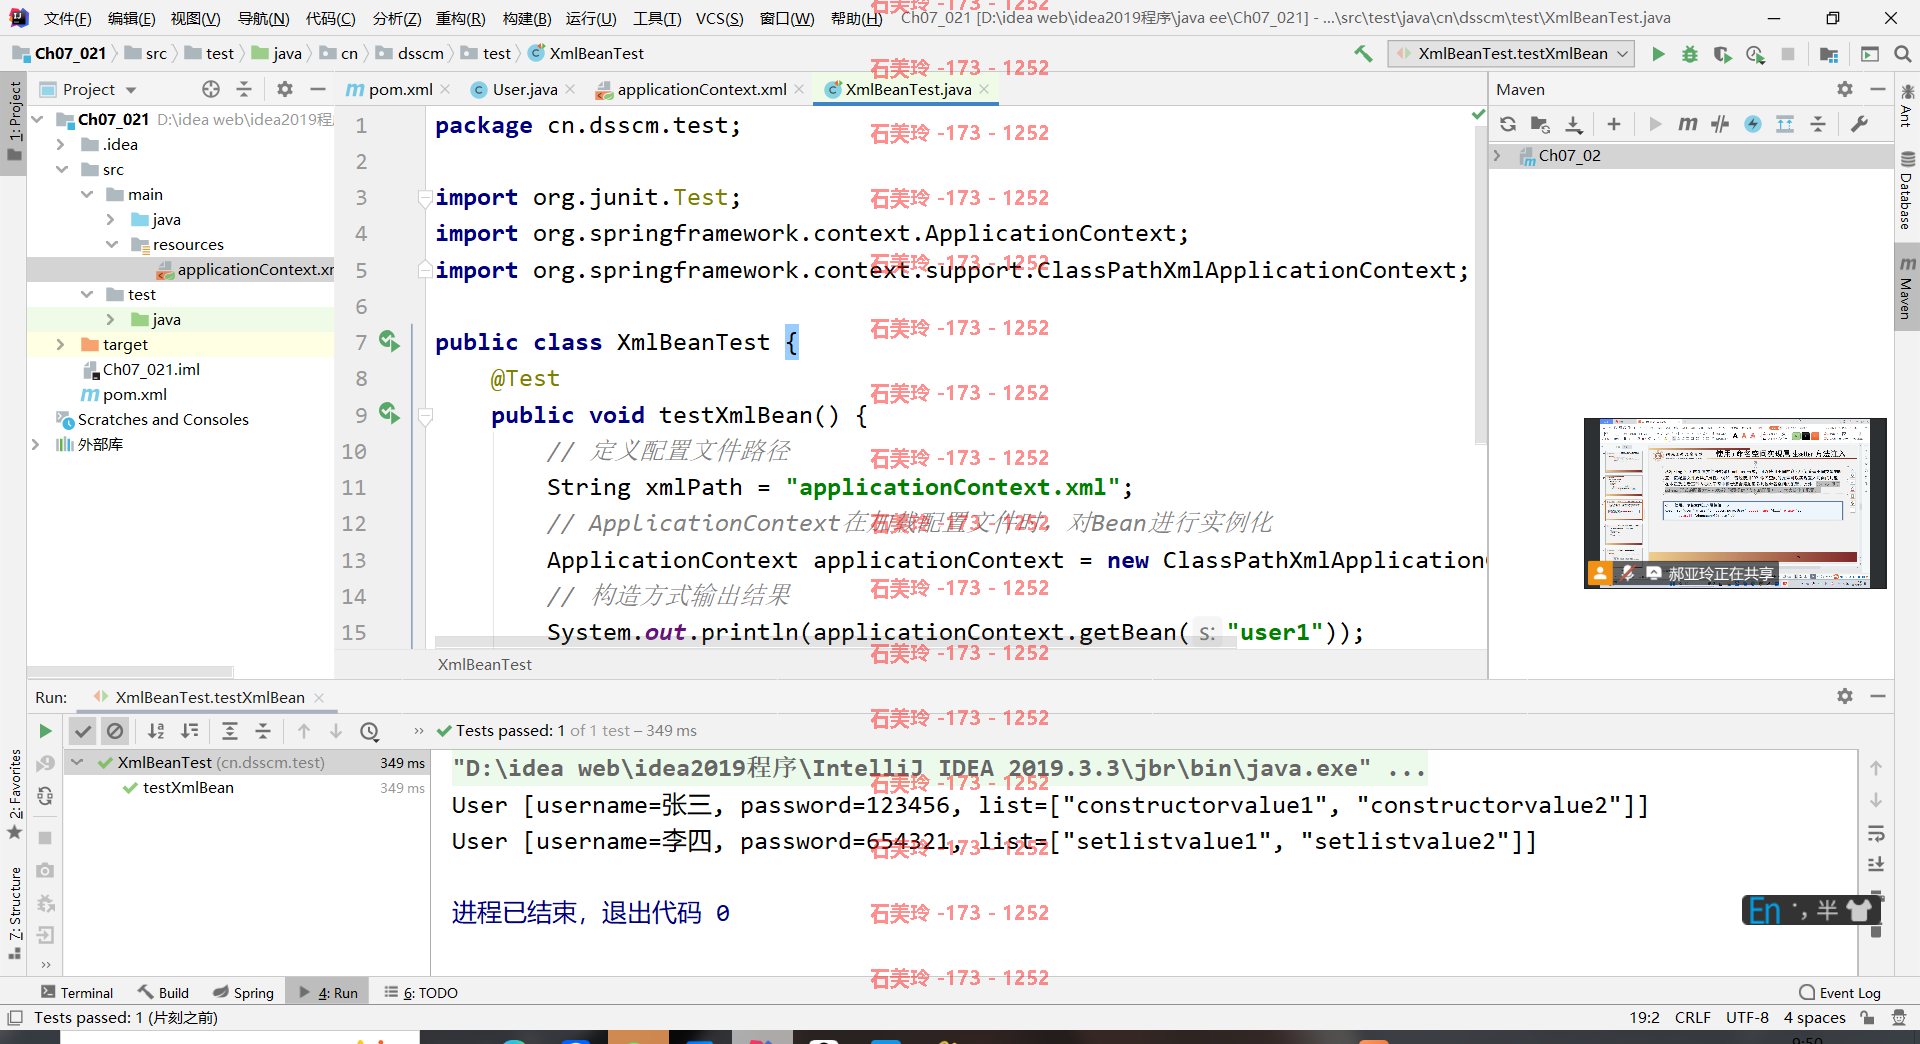The height and width of the screenshot is (1044, 1920).
Task: Open the Project Structure icon
Action: (x=1829, y=54)
